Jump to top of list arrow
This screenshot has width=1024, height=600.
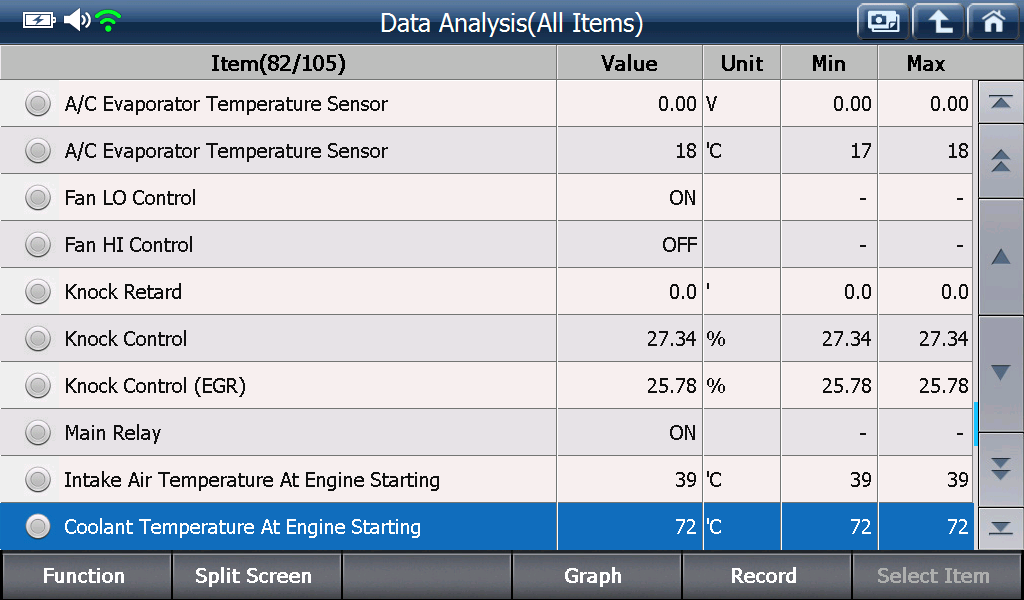[1000, 102]
